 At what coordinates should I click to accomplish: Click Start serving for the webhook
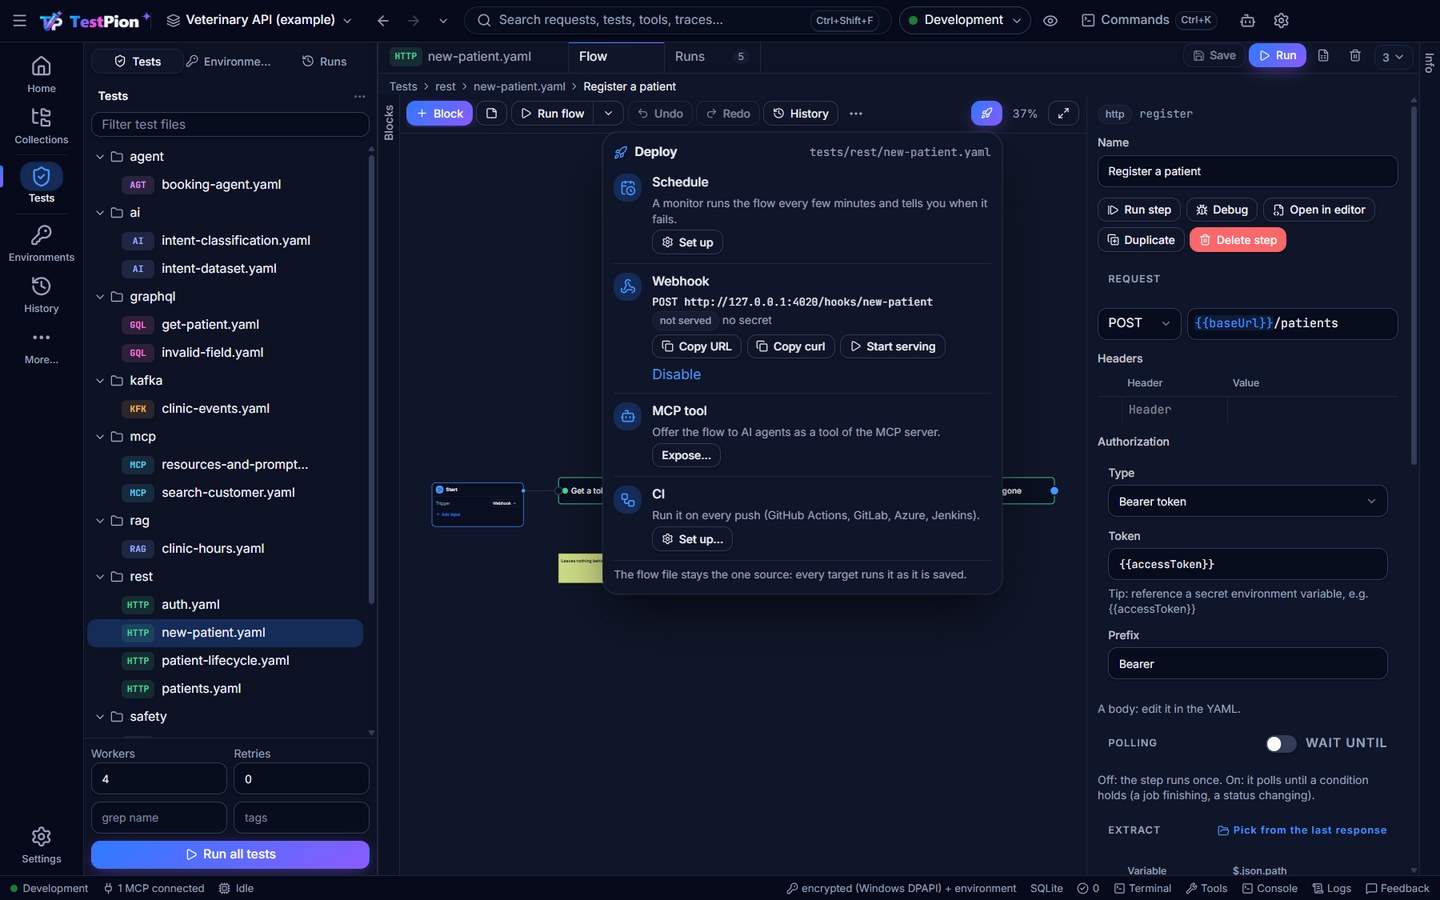(x=892, y=346)
